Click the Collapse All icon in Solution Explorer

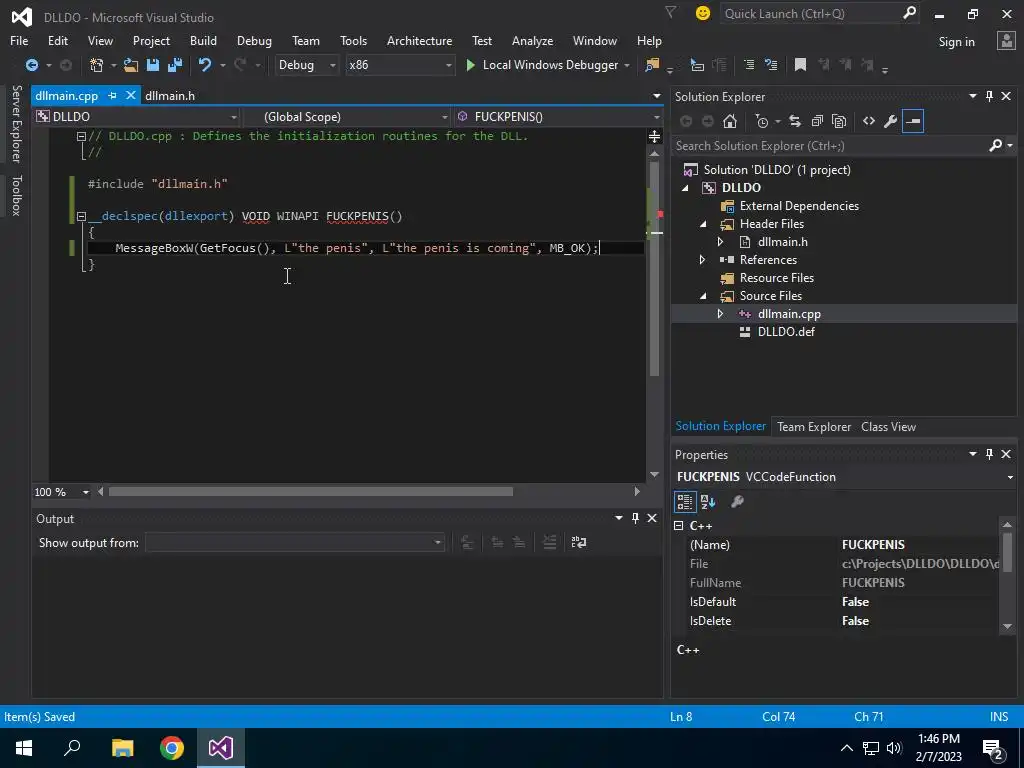[x=817, y=121]
